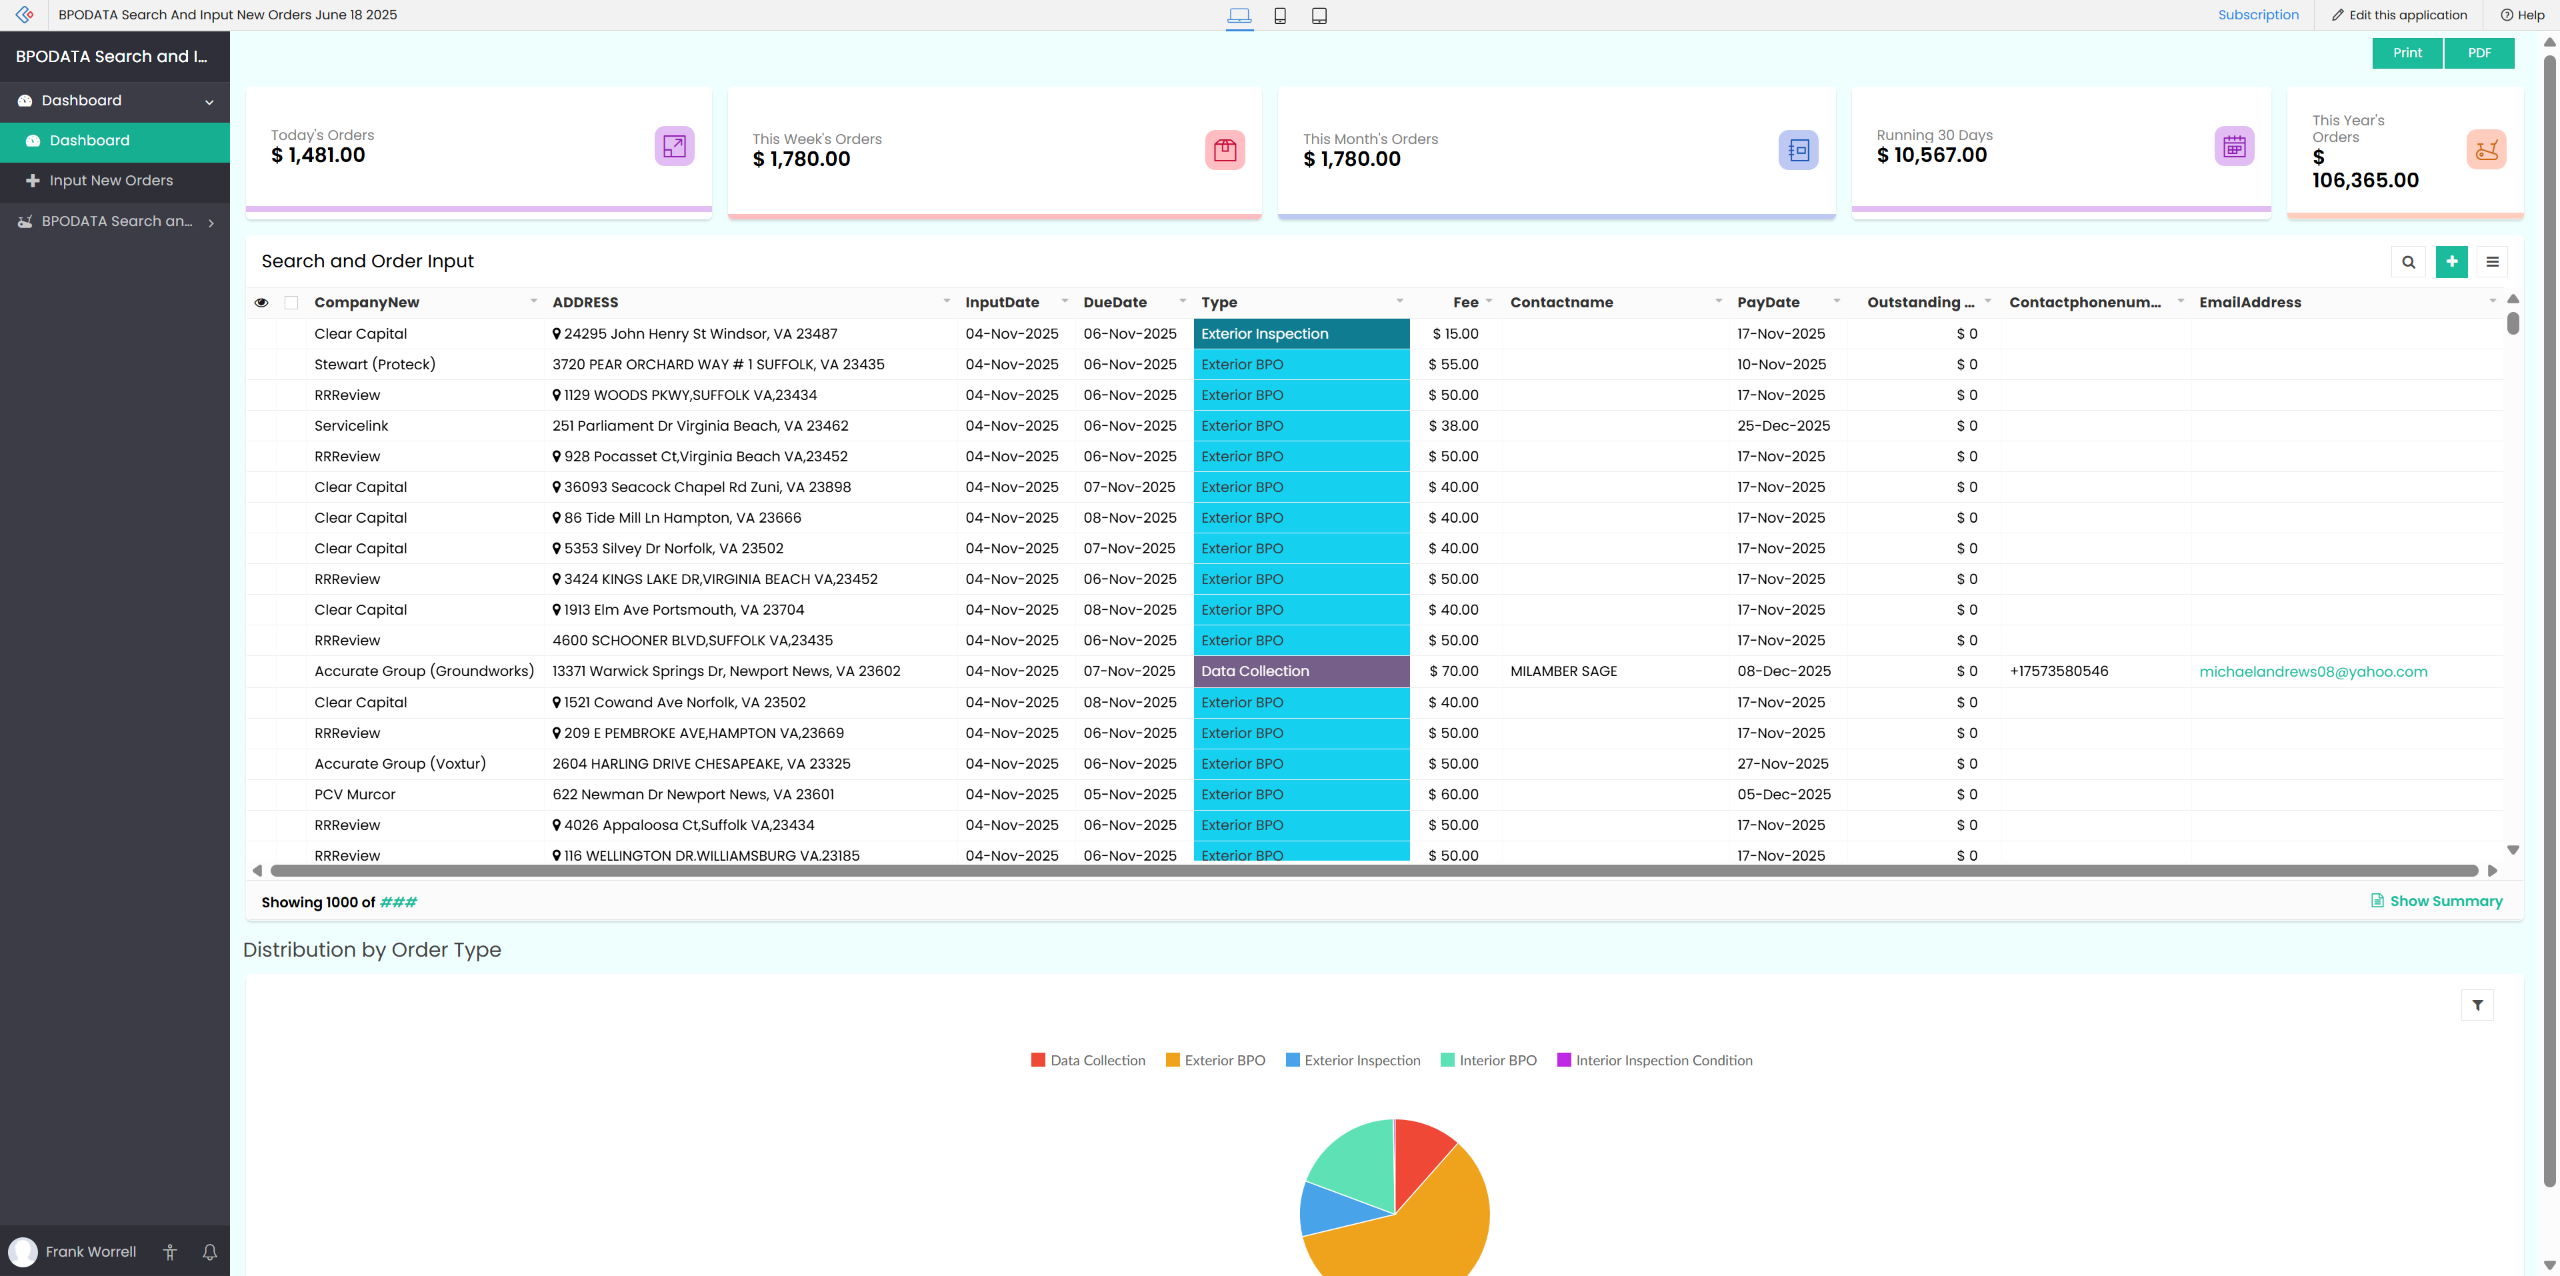
Task: Select Input New Orders in the sidebar
Action: [111, 181]
